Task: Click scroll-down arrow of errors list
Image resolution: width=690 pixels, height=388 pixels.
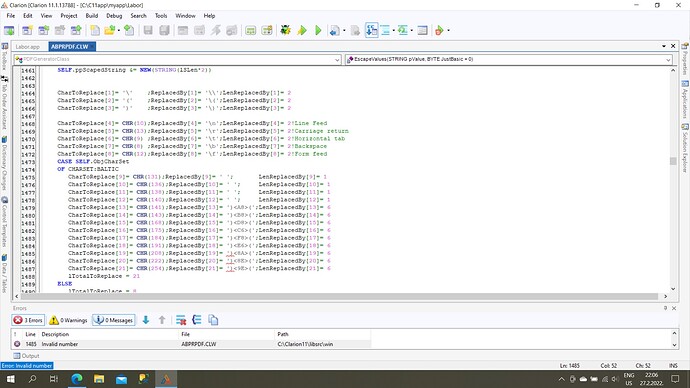Action: 674,345
